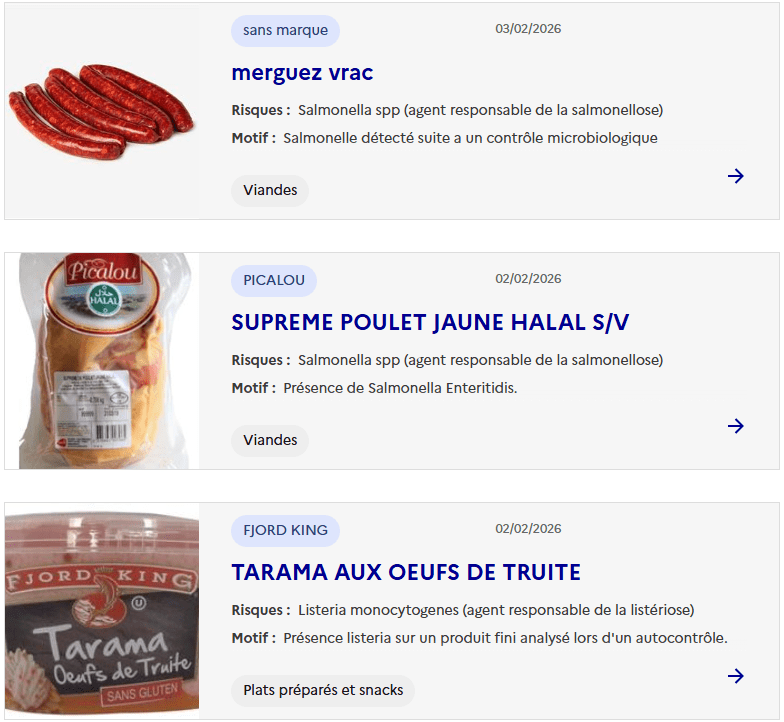View the merguez sausages product image
784x722 pixels.
[x=102, y=111]
